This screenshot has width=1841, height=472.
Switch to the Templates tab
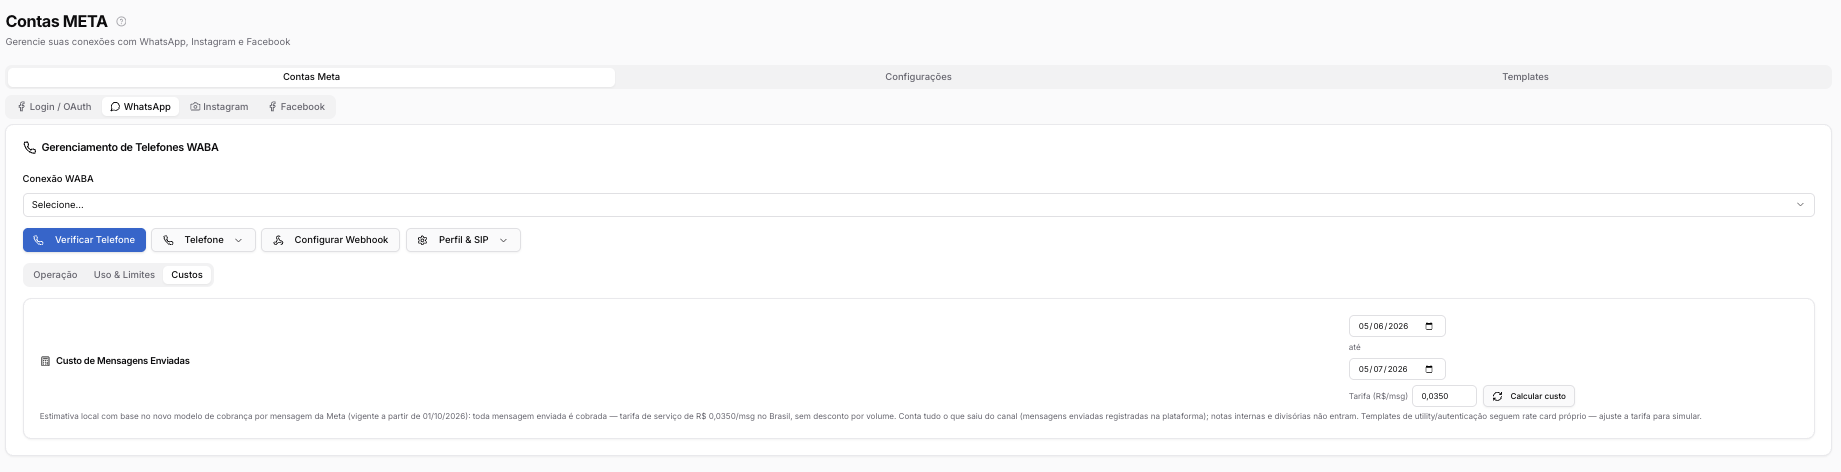pos(1525,77)
